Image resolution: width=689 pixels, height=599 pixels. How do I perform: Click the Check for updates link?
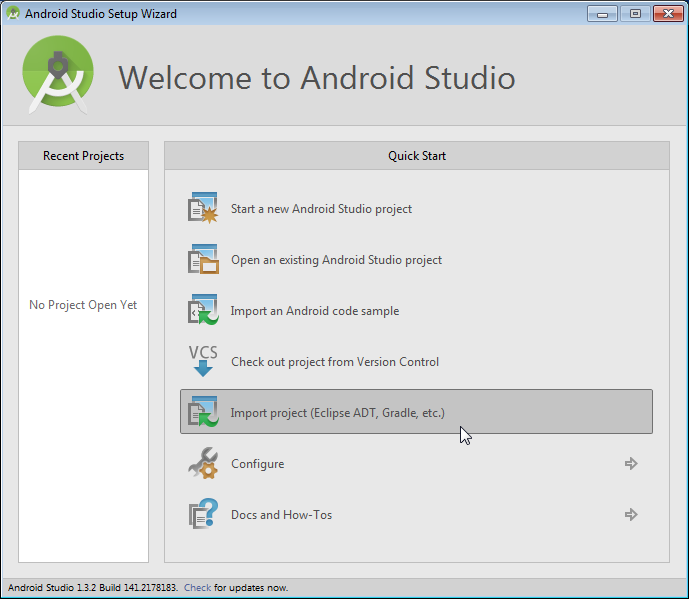click(x=197, y=588)
